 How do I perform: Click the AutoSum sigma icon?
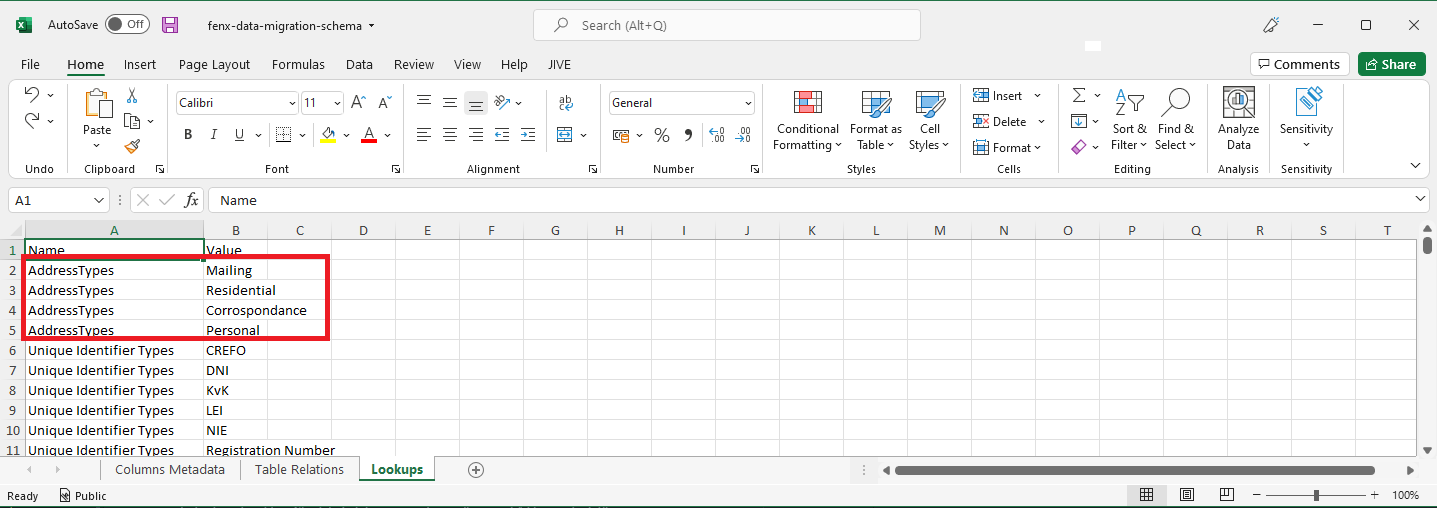click(1079, 96)
